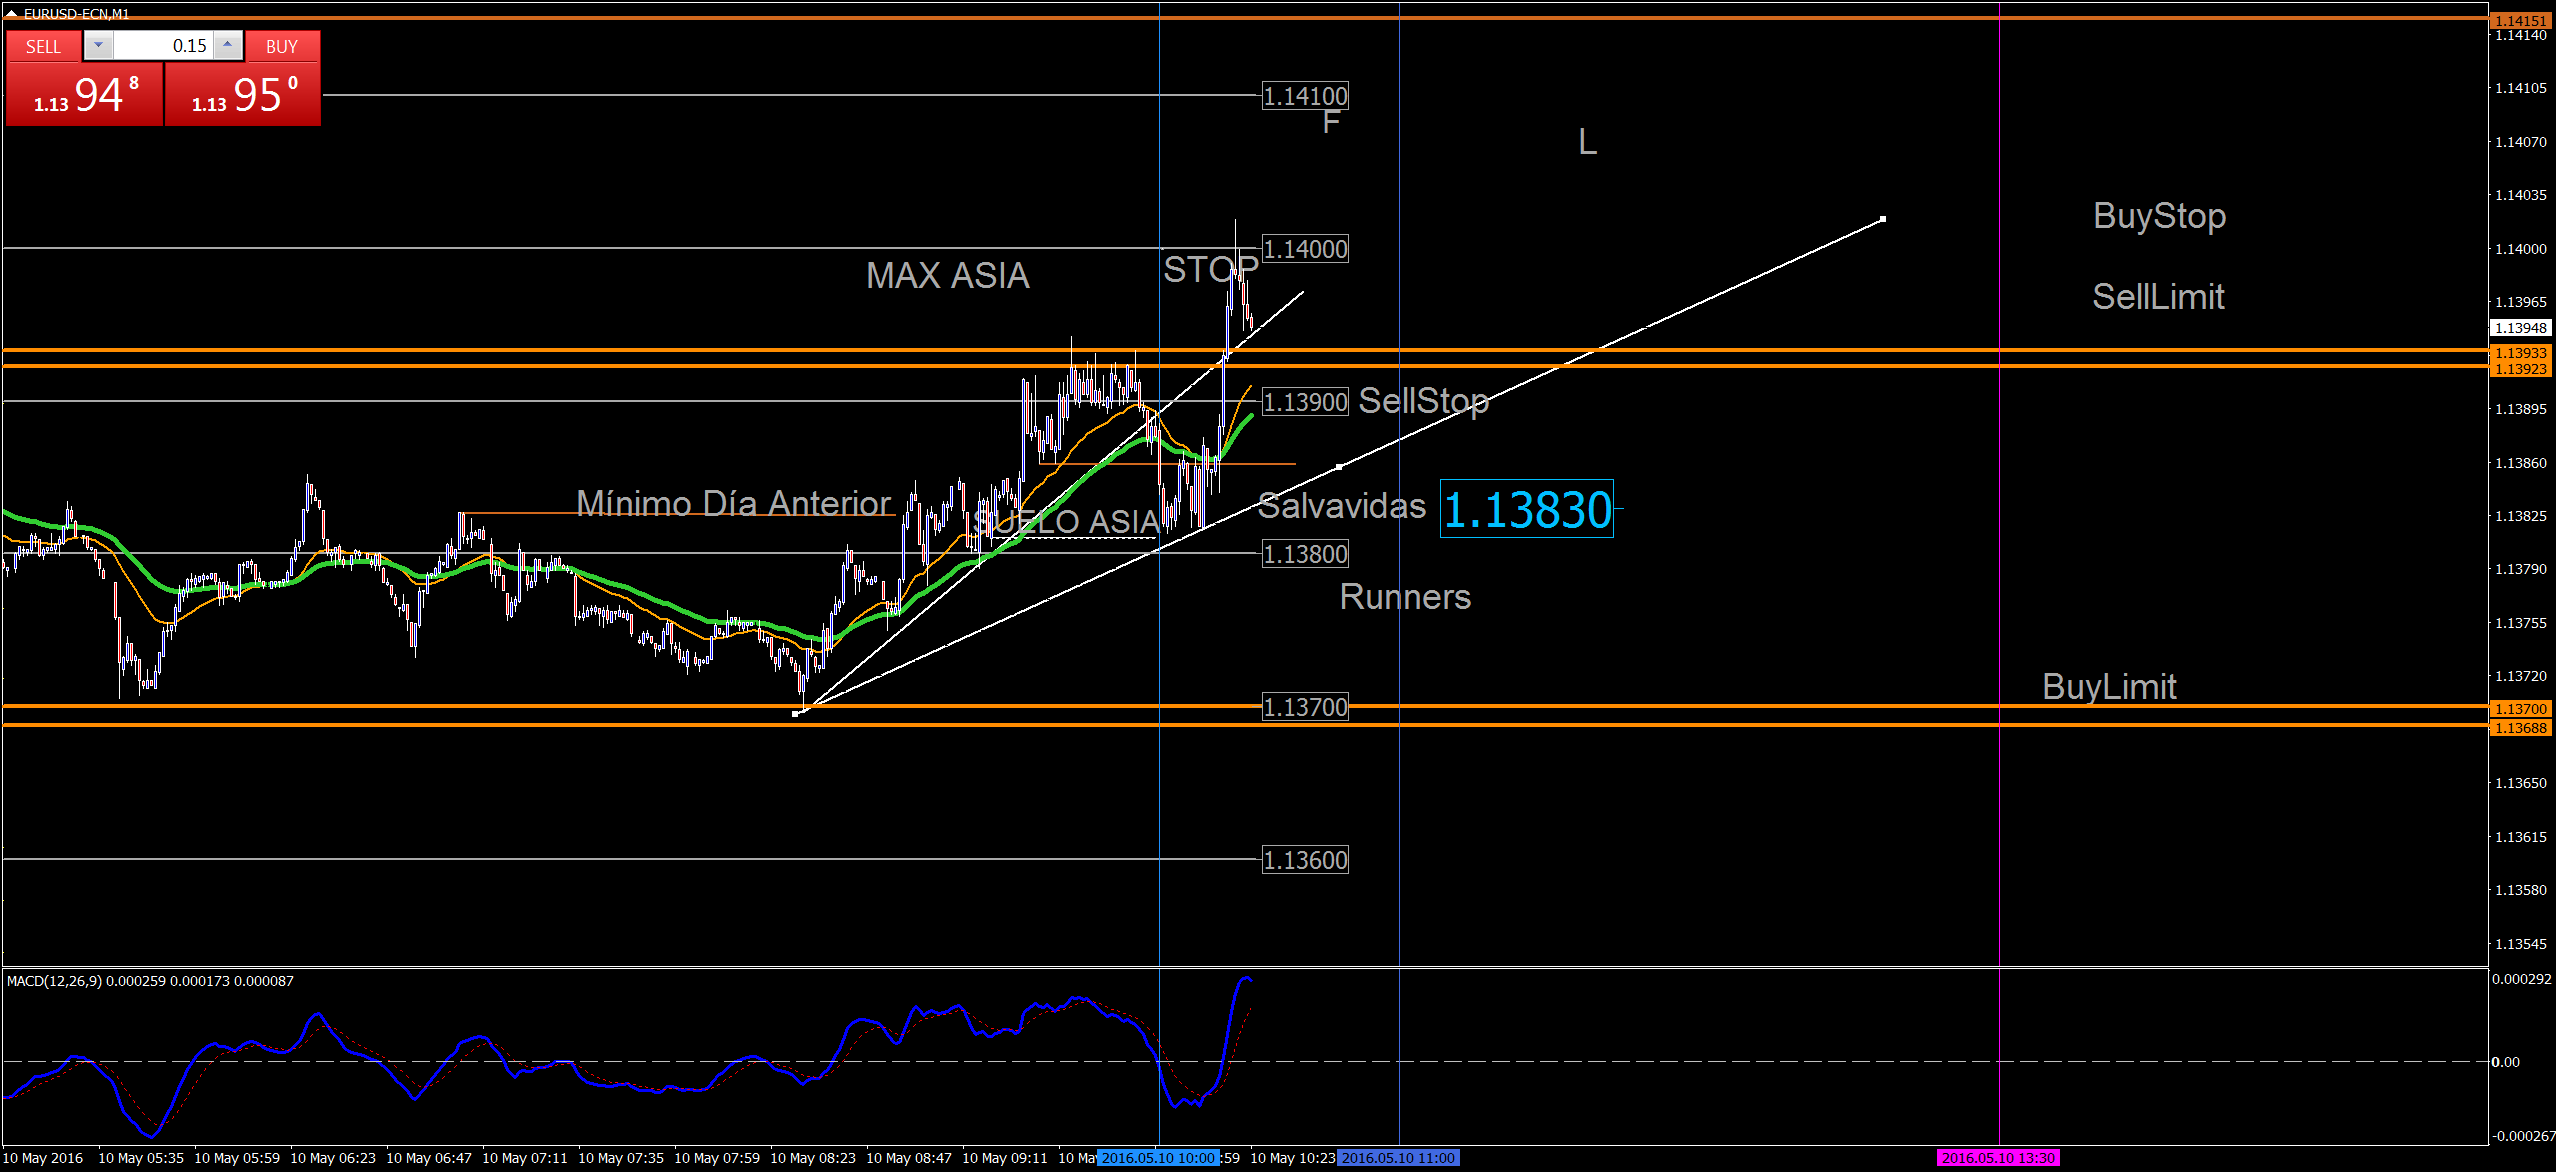Decrease lot volume with down arrow
This screenshot has height=1172, width=2556.
pyautogui.click(x=98, y=45)
